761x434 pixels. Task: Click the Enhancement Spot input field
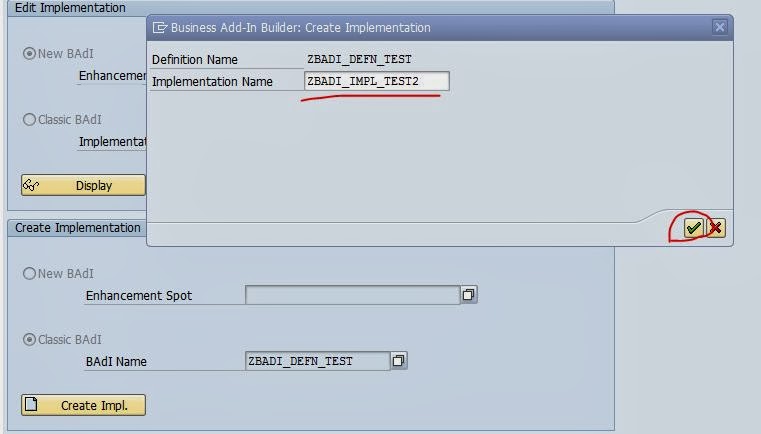coord(352,295)
